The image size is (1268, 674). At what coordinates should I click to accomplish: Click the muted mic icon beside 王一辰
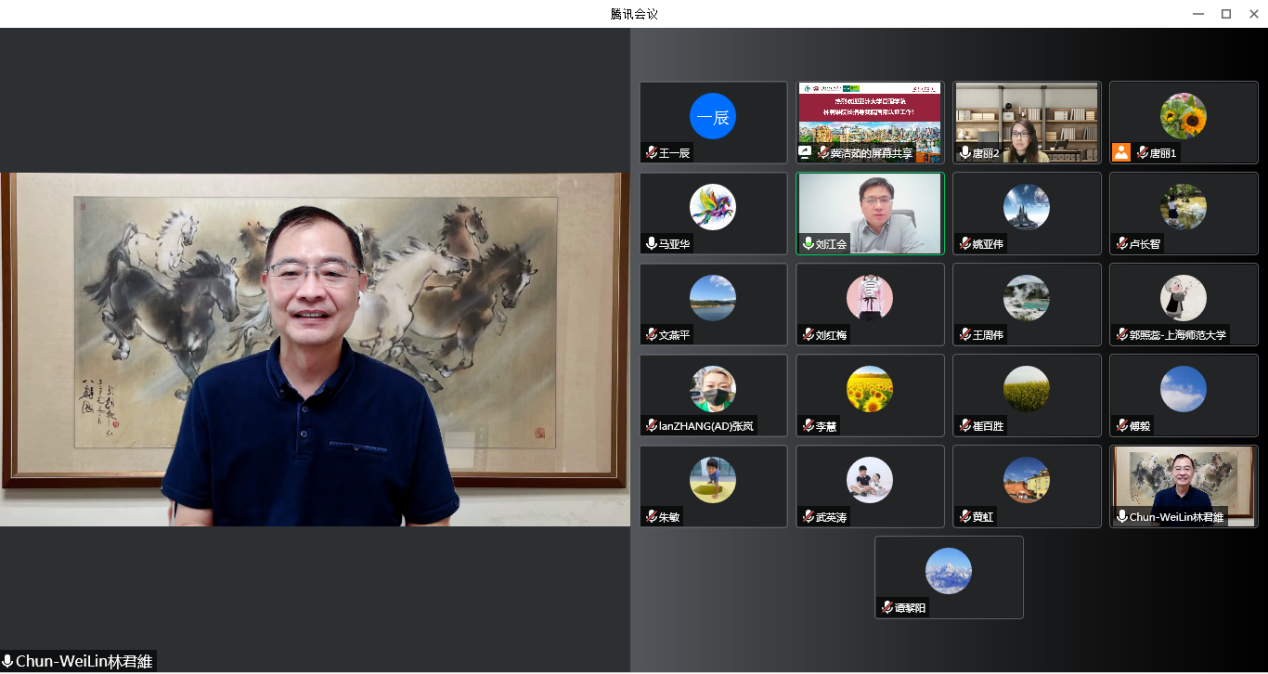[x=651, y=153]
